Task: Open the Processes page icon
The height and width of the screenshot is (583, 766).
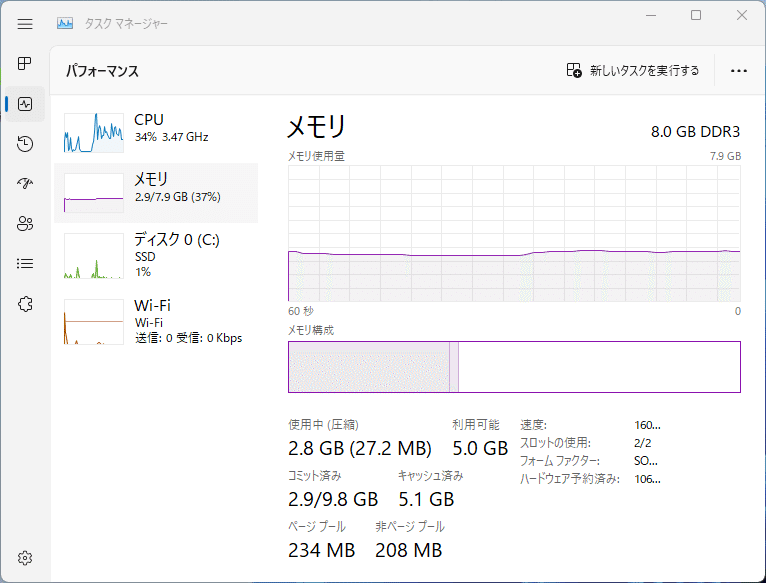Action: 24,64
